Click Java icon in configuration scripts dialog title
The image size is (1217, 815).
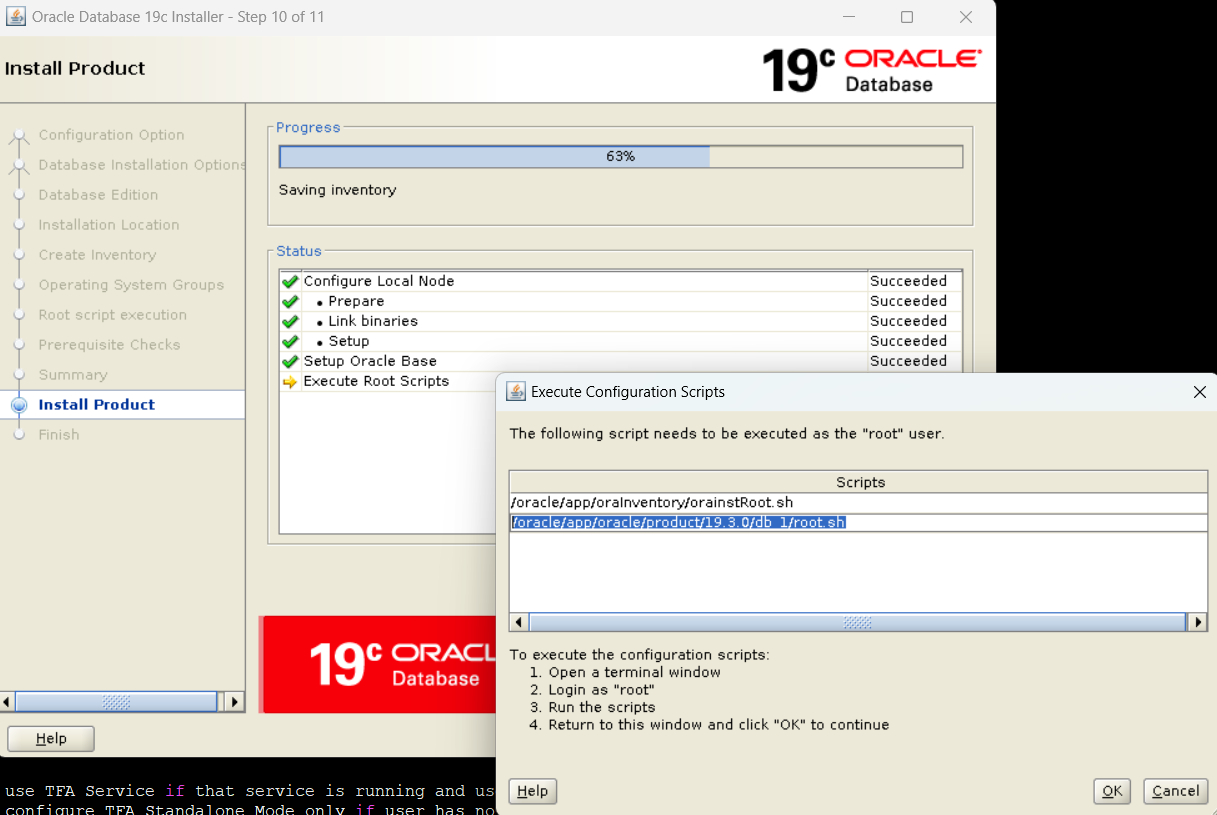coord(516,391)
